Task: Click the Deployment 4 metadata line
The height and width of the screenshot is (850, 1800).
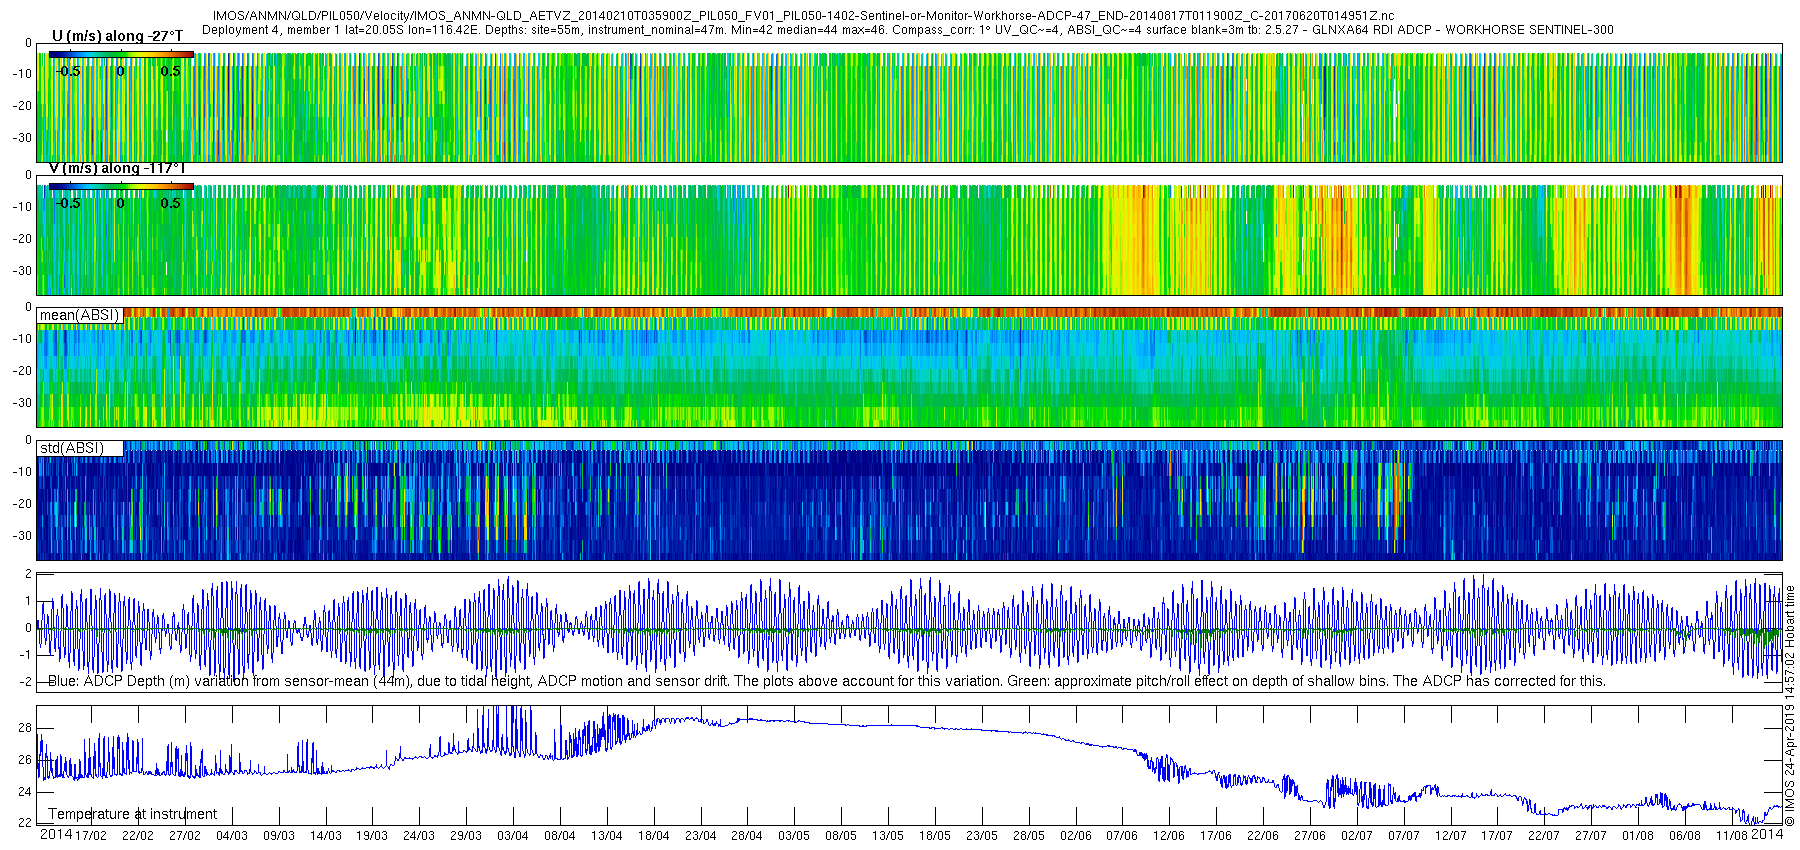Action: pyautogui.click(x=907, y=30)
